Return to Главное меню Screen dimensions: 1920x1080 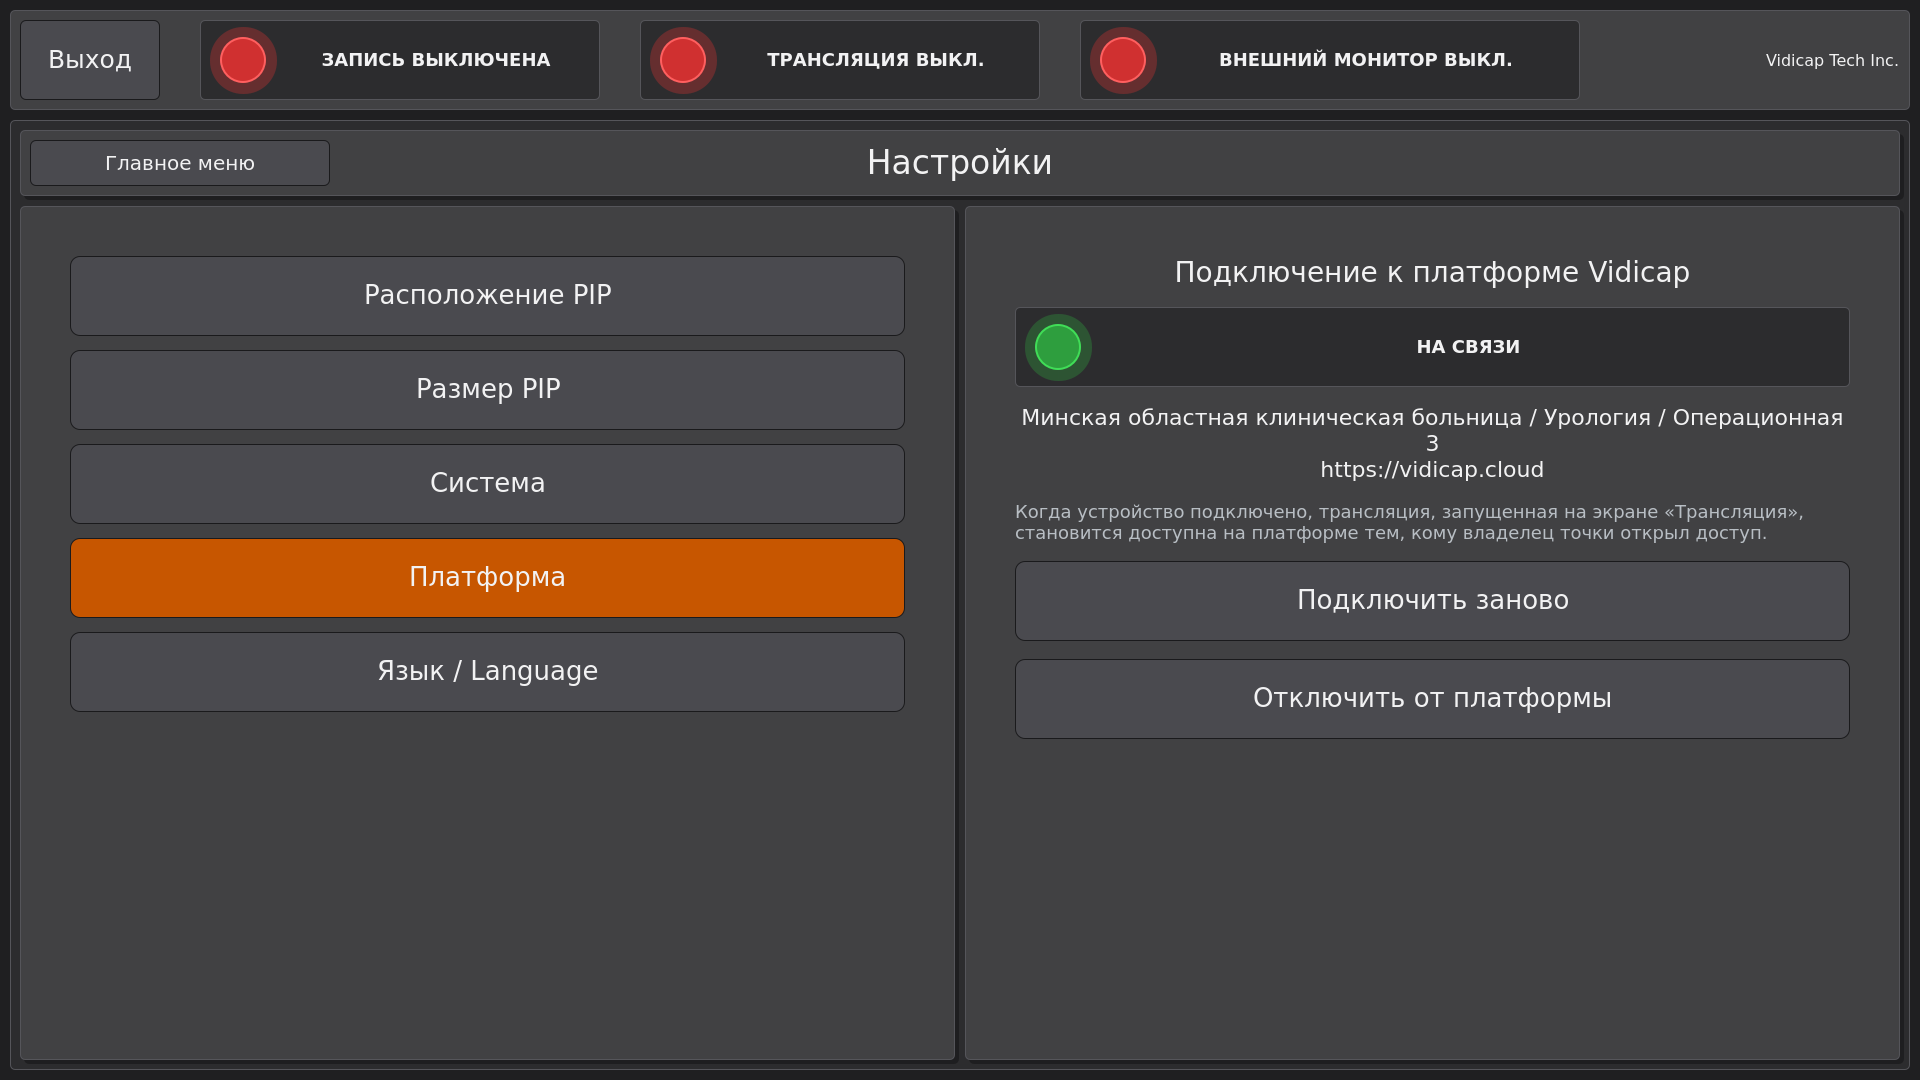tap(180, 163)
